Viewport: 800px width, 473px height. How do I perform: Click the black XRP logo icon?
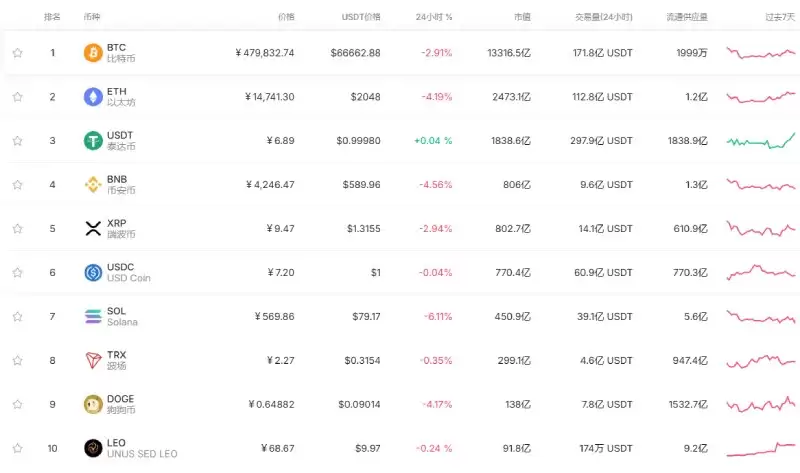coord(93,228)
